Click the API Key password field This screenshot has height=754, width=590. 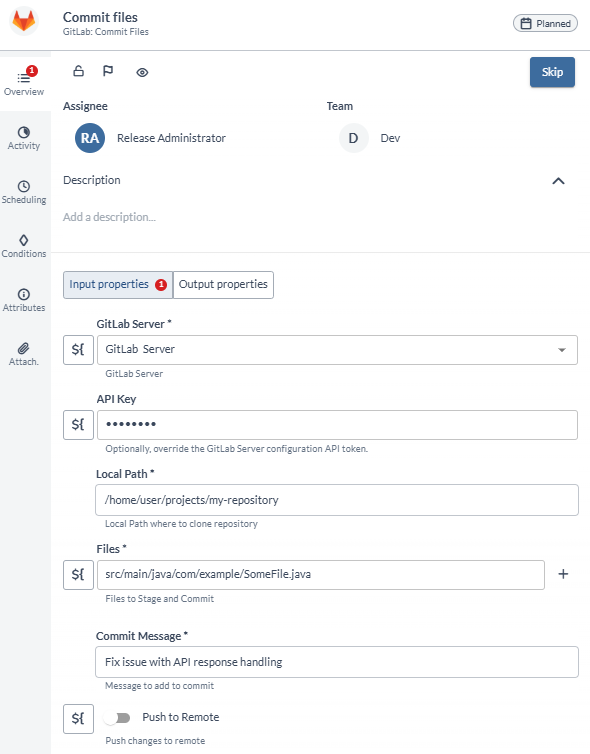coord(337,425)
